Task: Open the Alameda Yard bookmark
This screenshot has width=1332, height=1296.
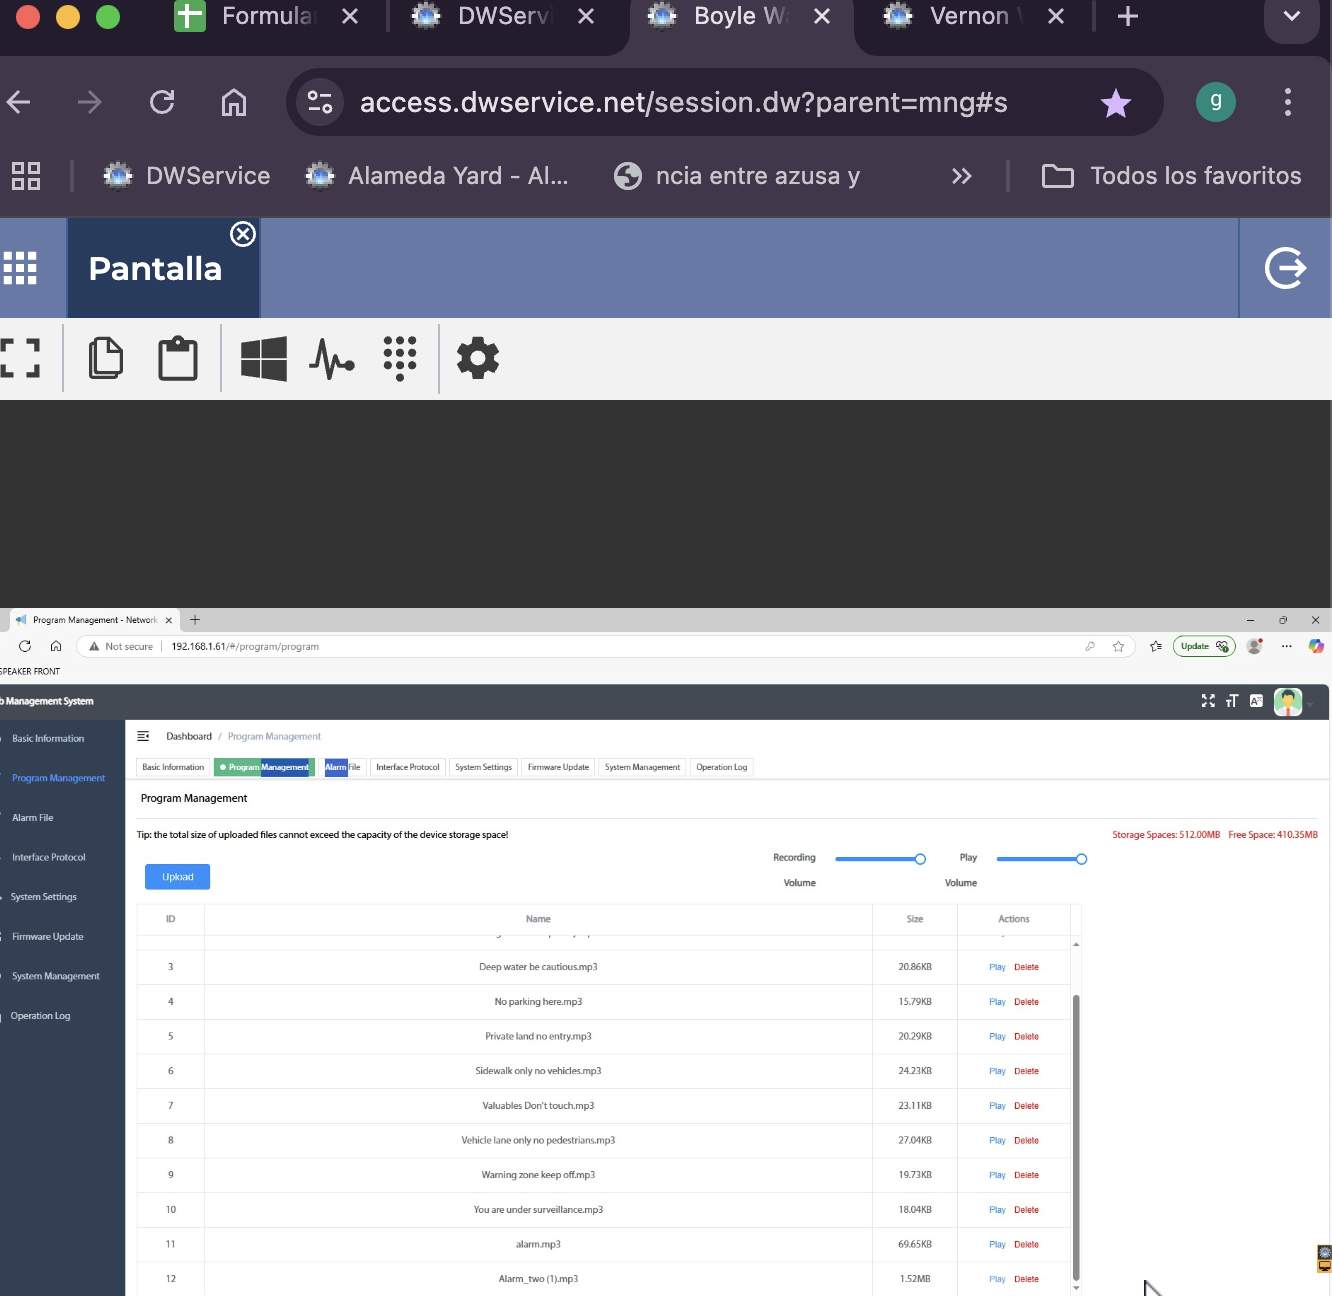Action: pyautogui.click(x=437, y=176)
